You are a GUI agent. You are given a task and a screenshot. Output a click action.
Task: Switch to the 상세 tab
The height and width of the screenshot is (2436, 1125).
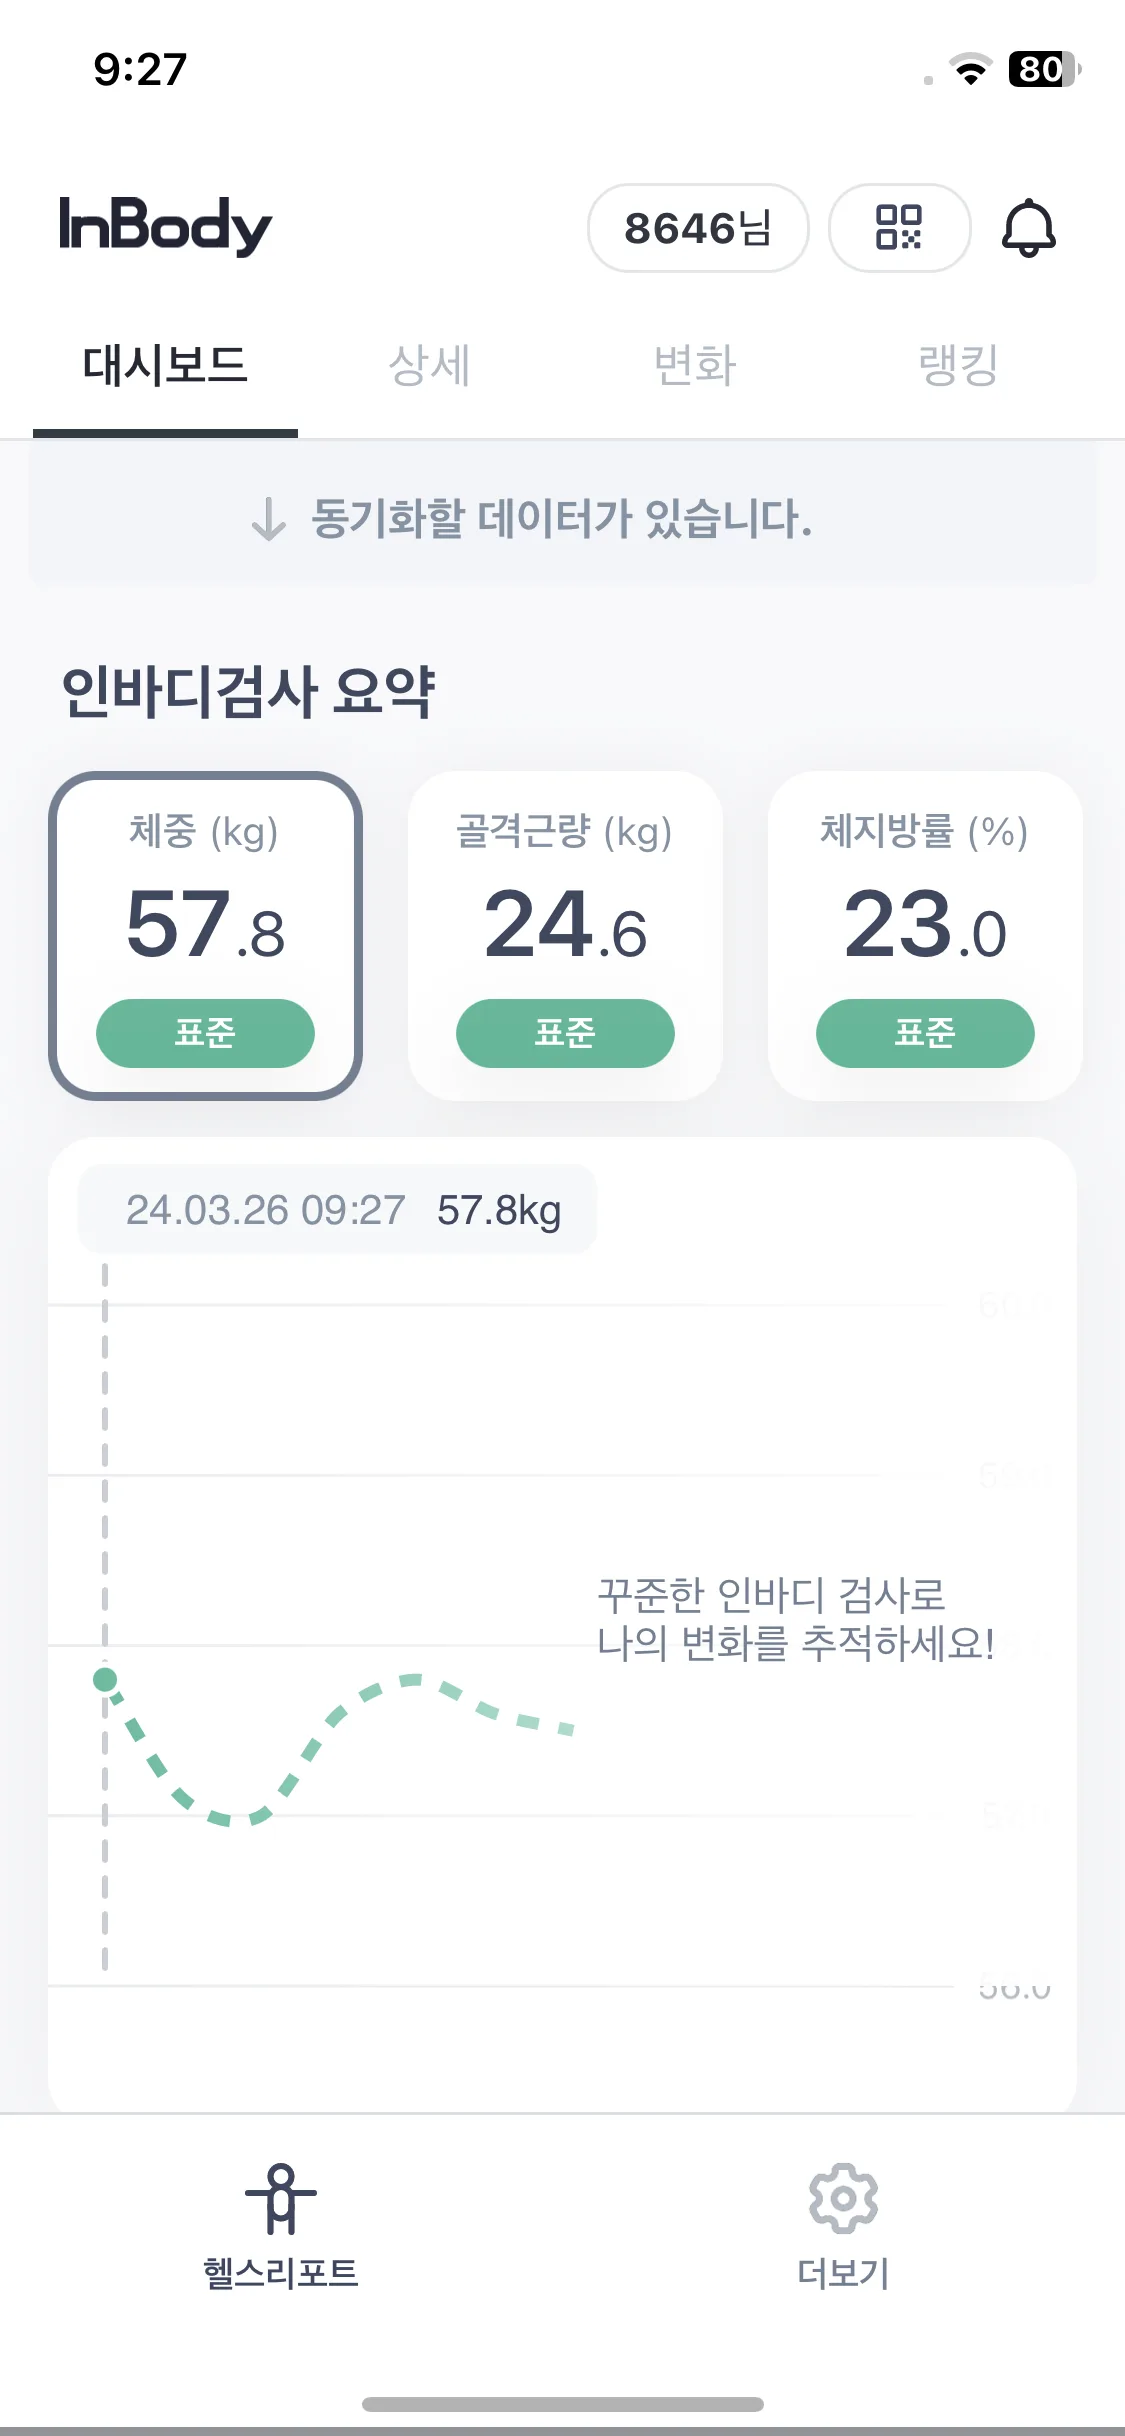coord(429,365)
